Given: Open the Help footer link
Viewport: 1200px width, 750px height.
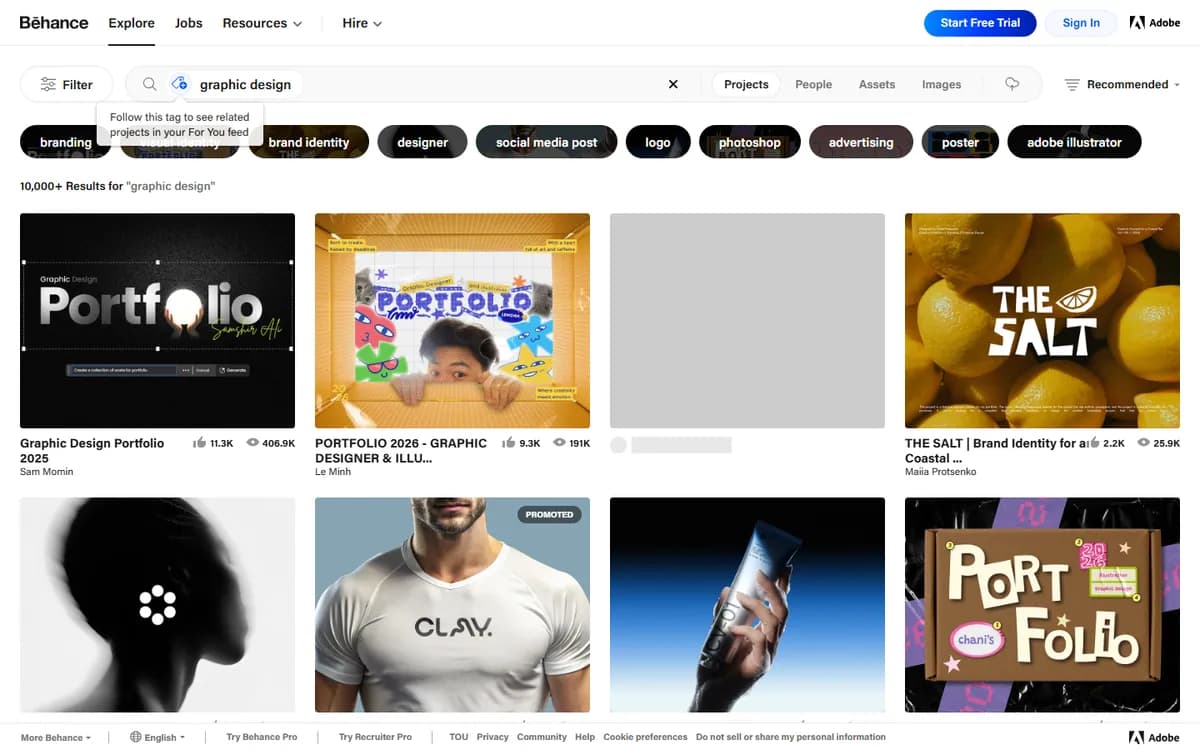Looking at the screenshot, I should 585,737.
